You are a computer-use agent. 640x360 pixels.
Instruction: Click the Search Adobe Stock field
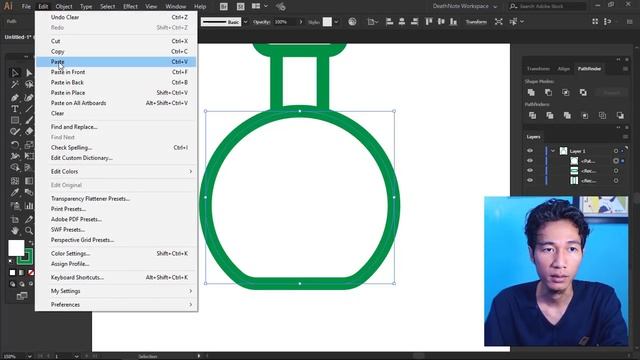click(547, 6)
